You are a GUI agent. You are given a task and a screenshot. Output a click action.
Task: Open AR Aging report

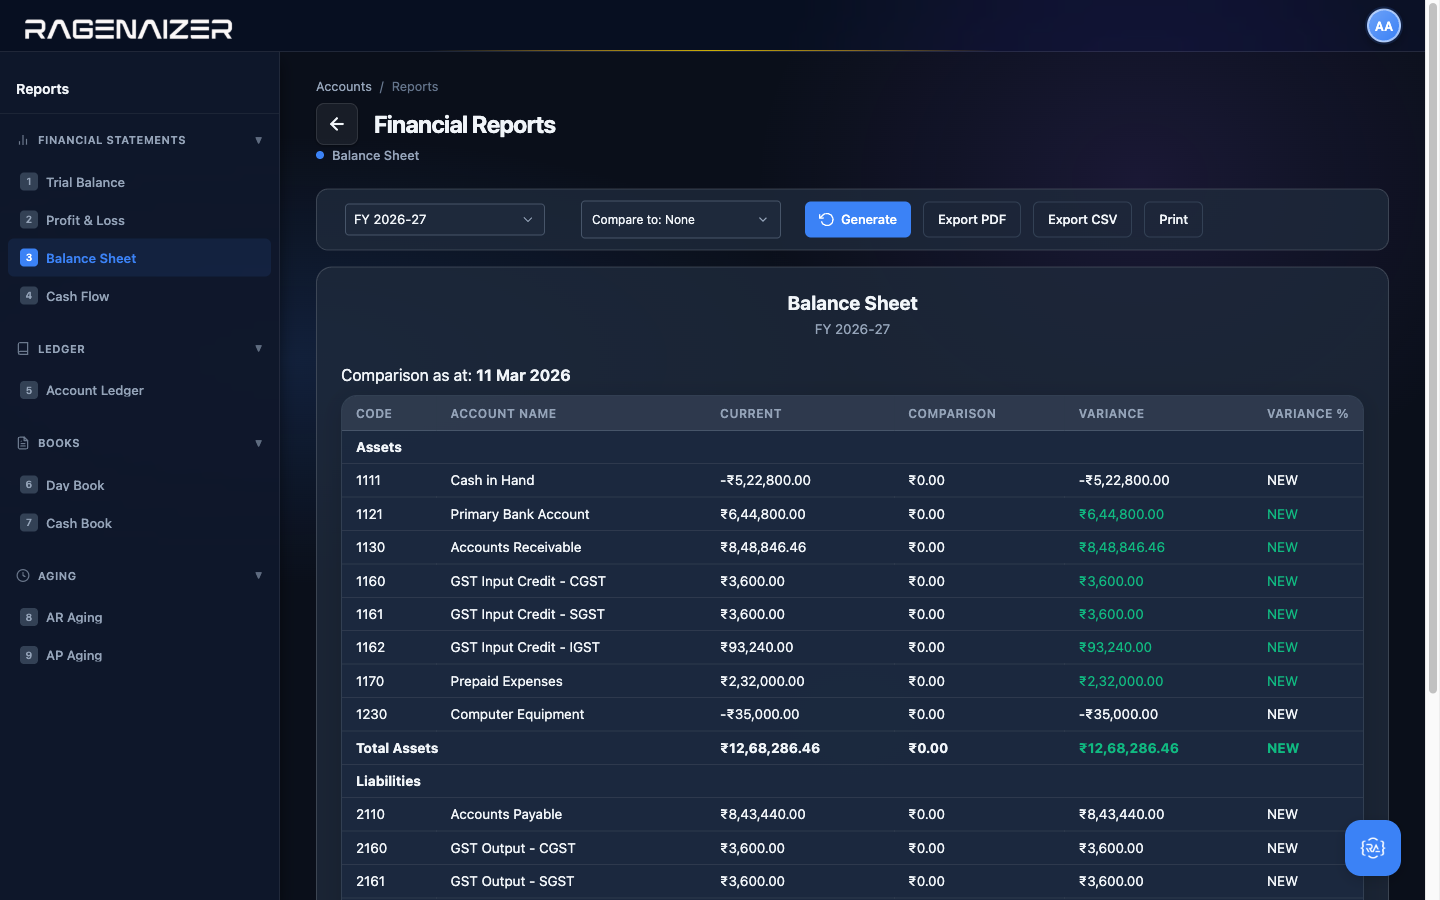point(139,617)
